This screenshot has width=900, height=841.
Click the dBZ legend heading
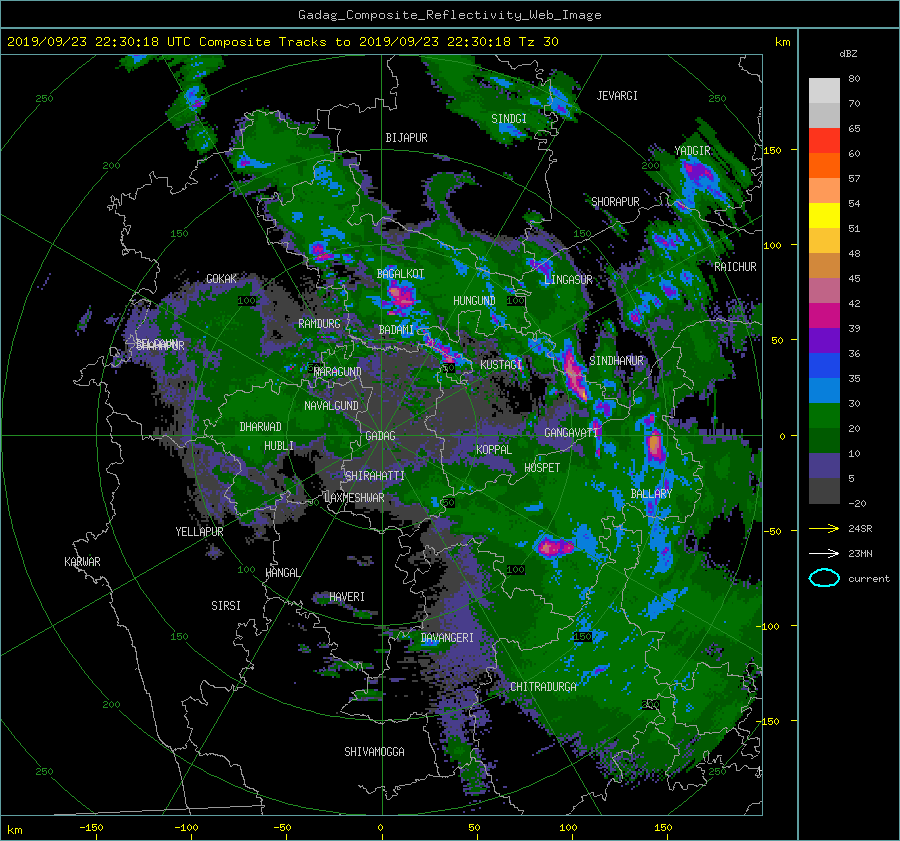[848, 54]
